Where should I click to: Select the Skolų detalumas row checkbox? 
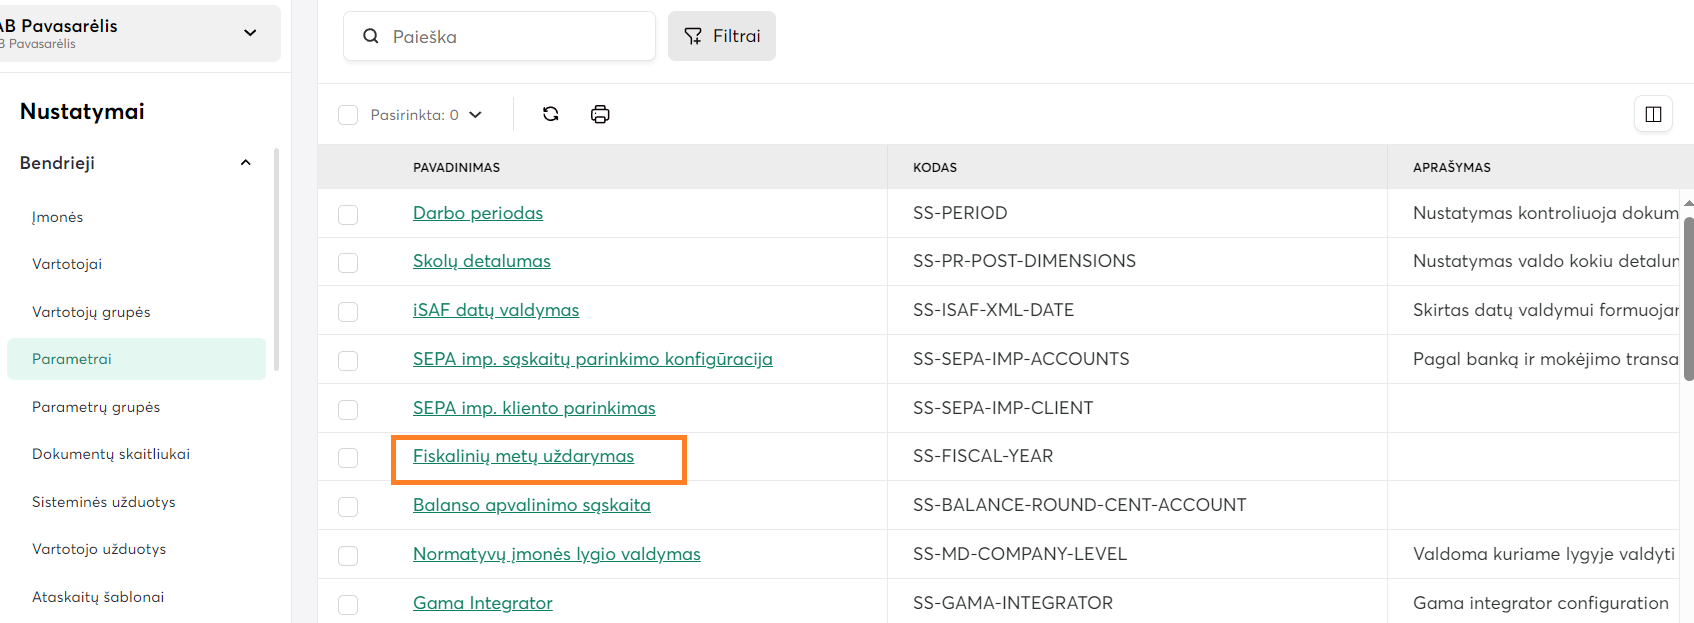coord(348,262)
